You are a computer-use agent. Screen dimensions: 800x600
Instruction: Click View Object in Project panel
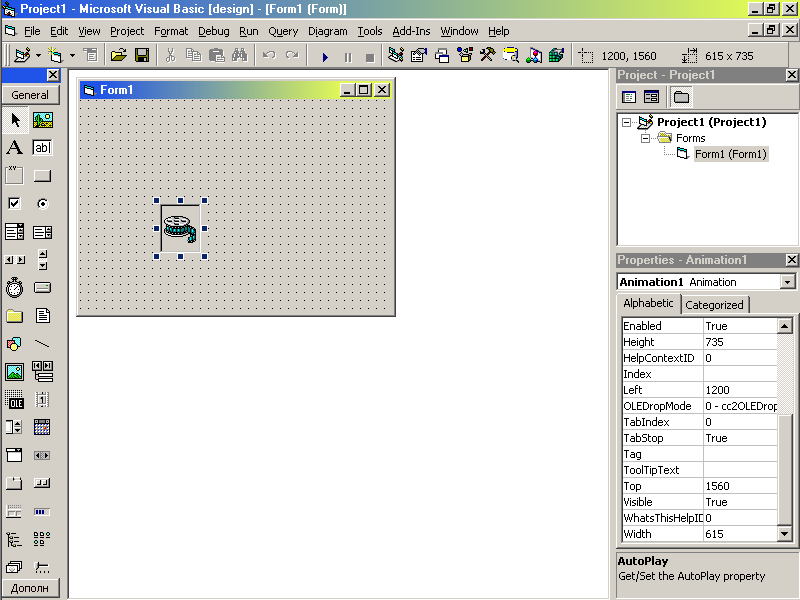tap(651, 97)
